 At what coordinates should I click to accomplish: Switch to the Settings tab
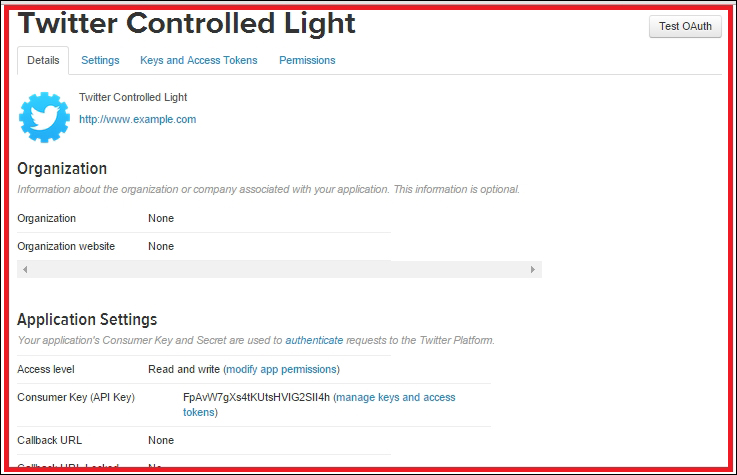click(x=100, y=60)
